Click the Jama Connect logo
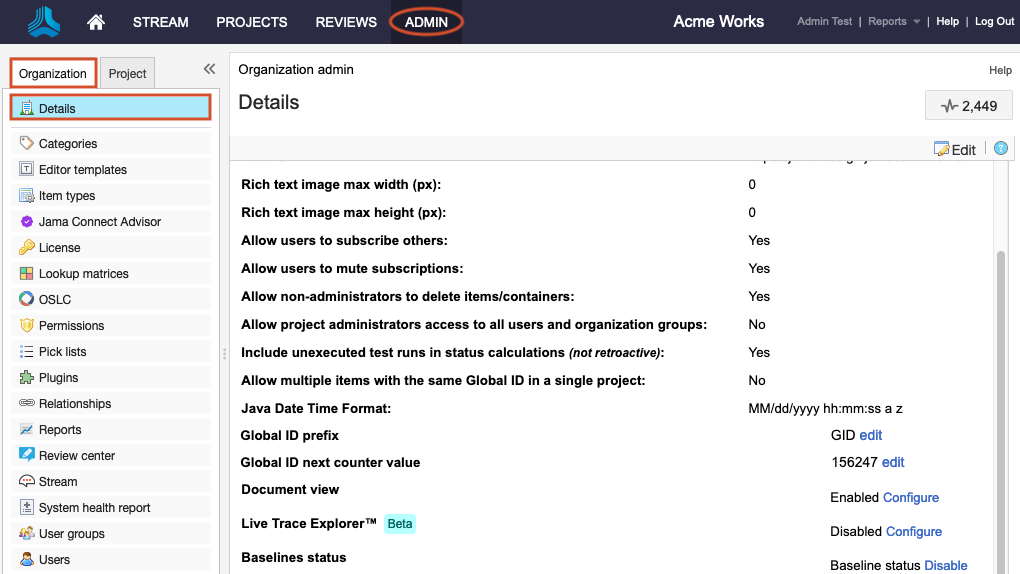Image resolution: width=1020 pixels, height=574 pixels. [x=44, y=21]
